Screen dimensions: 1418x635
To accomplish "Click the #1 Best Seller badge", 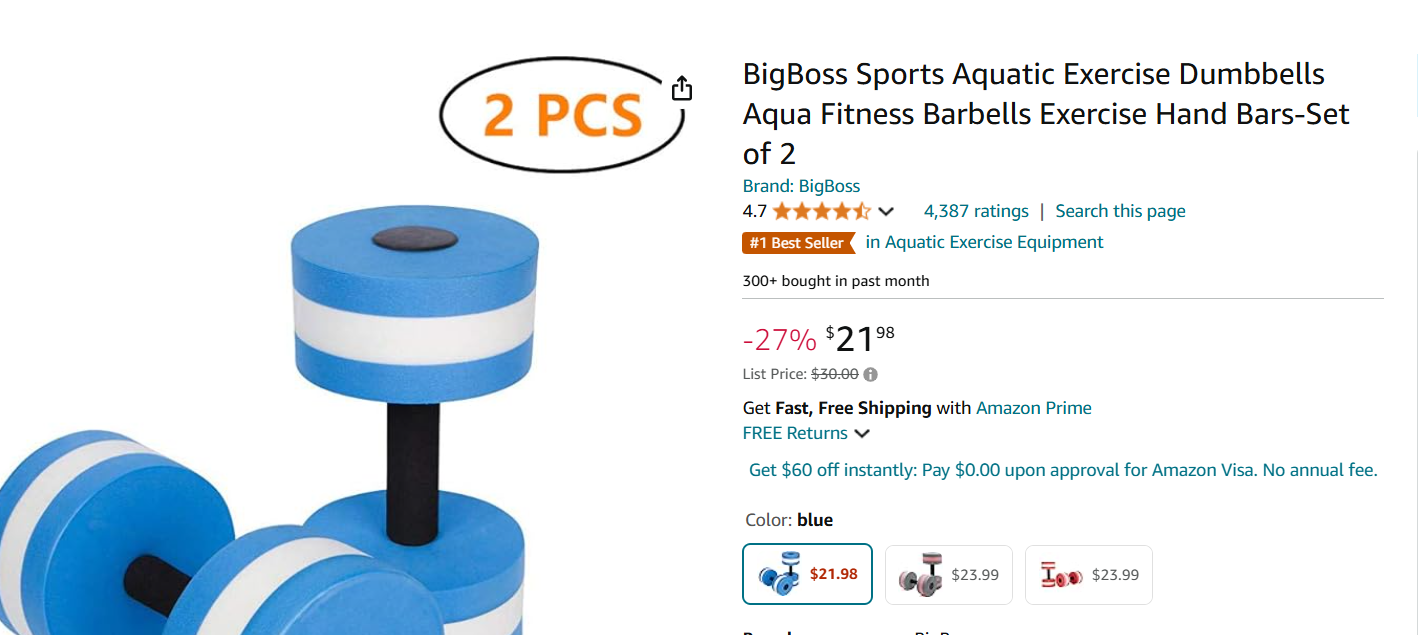I will (798, 243).
